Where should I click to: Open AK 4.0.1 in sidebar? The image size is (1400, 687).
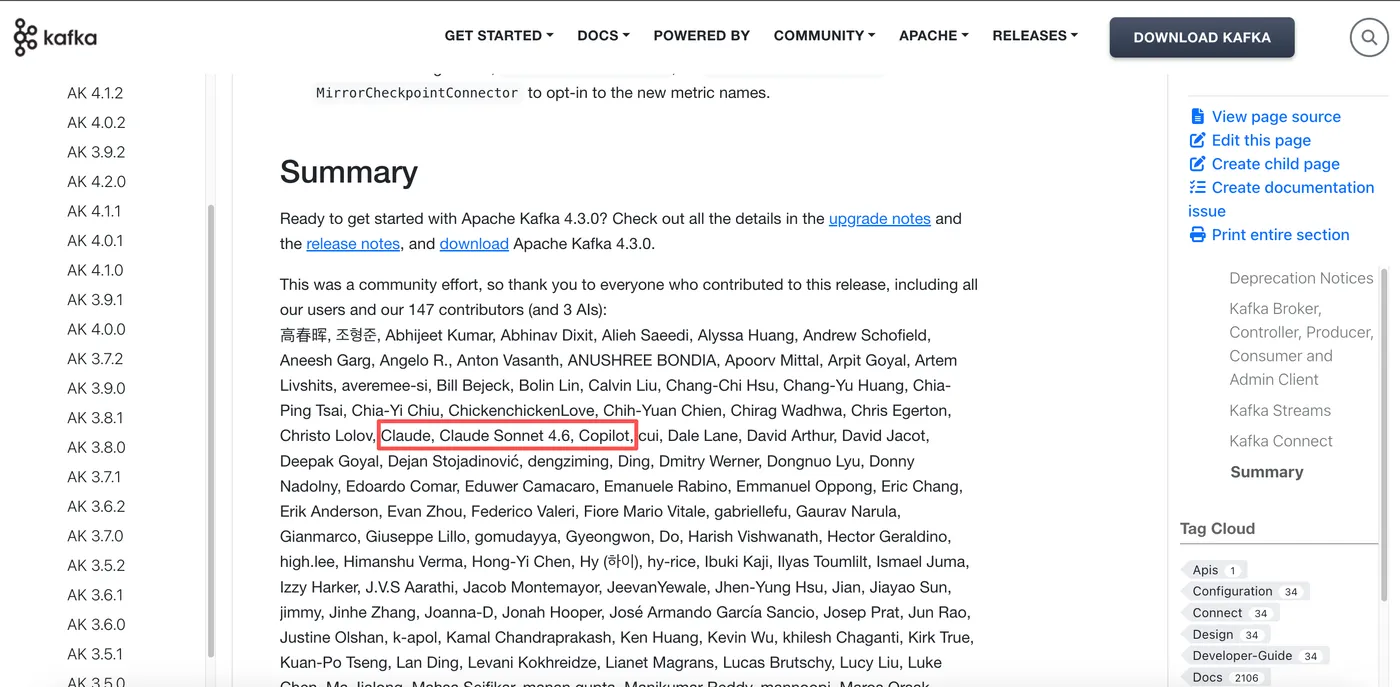(95, 240)
